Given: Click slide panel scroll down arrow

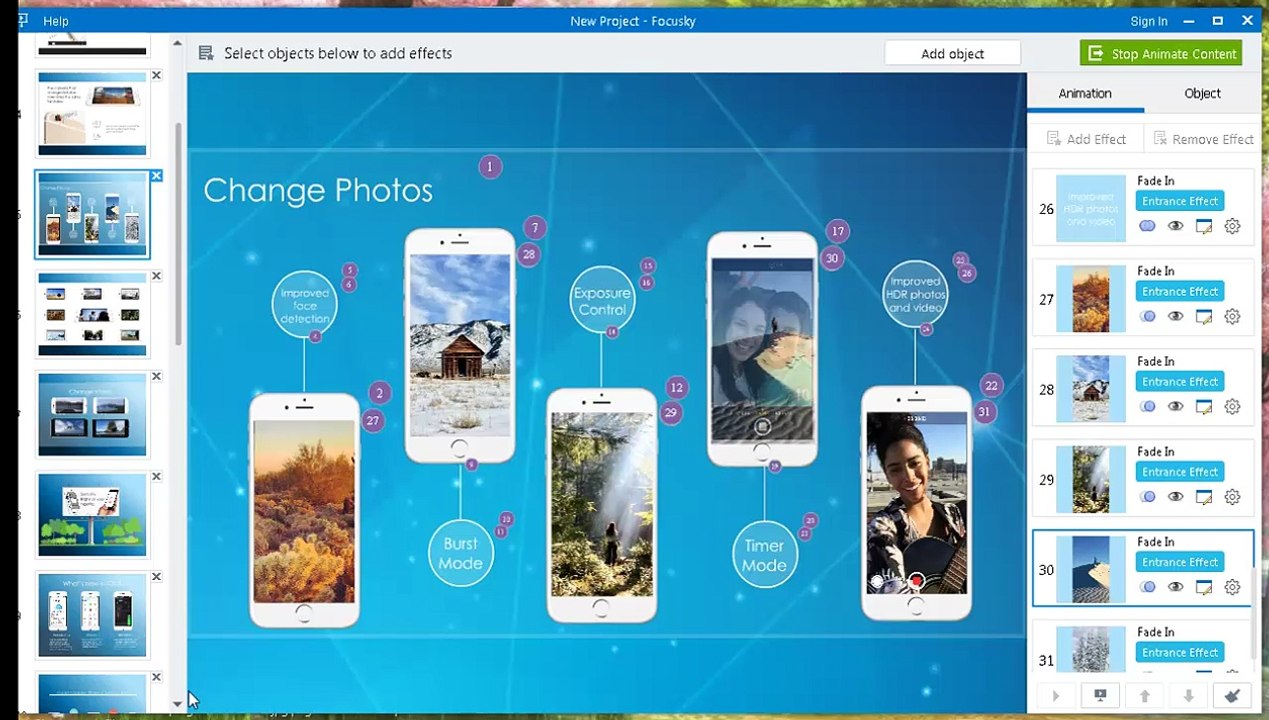Looking at the screenshot, I should [x=178, y=704].
